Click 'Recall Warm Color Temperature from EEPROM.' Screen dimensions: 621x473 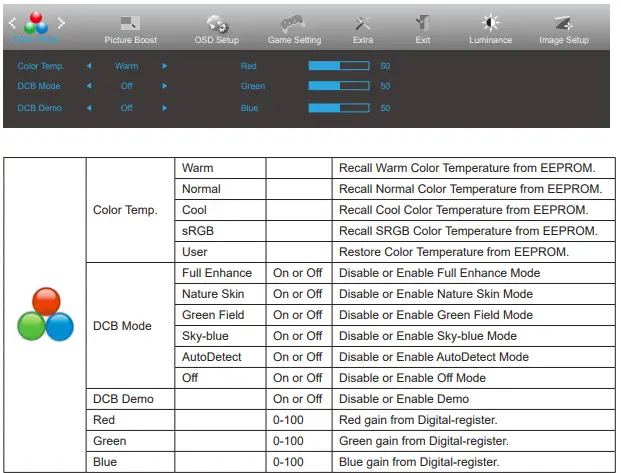coord(467,168)
